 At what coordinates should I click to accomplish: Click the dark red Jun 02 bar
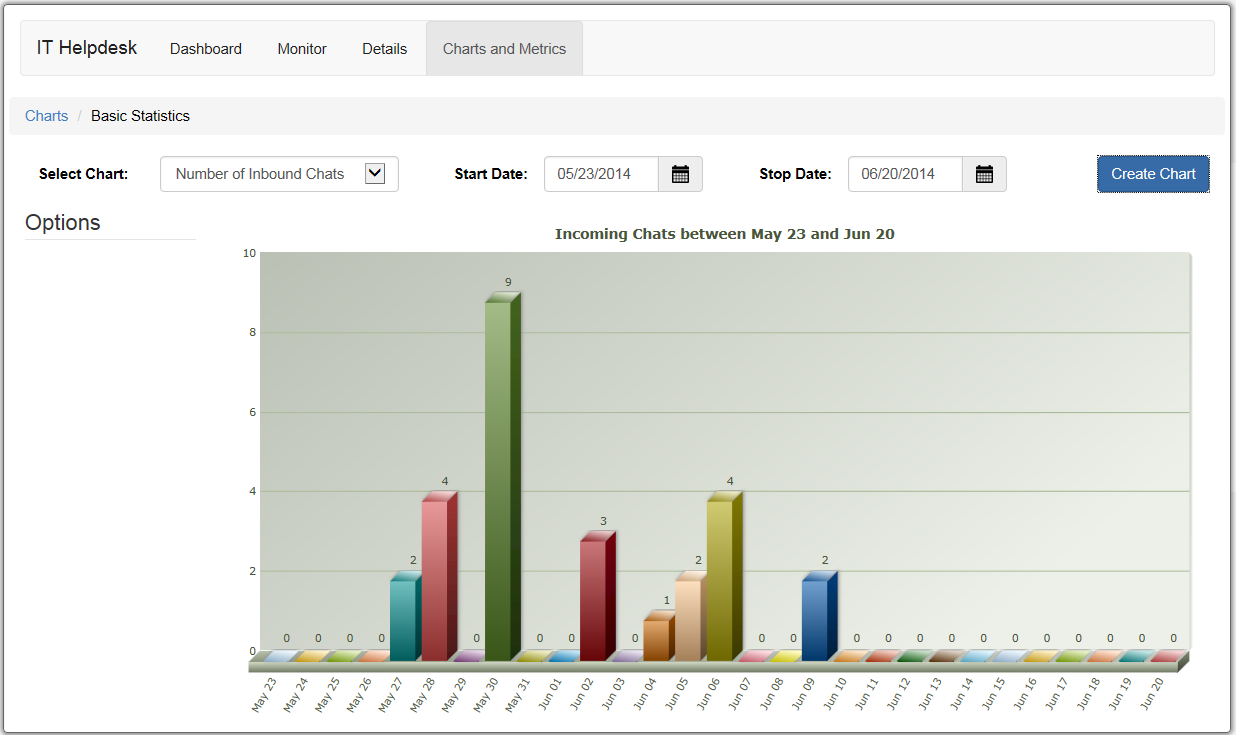click(597, 597)
